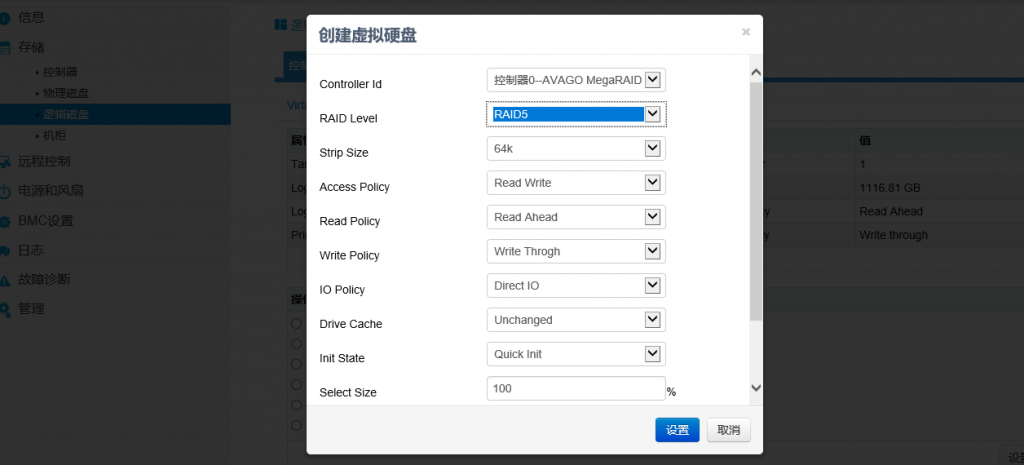Click the Select Size percentage input field
The height and width of the screenshot is (465, 1024).
[575, 389]
